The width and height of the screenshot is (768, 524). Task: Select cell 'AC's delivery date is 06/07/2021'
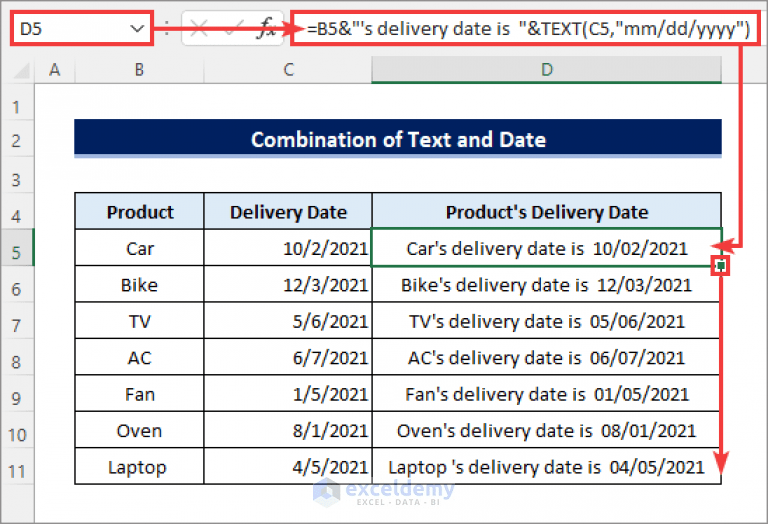point(547,357)
